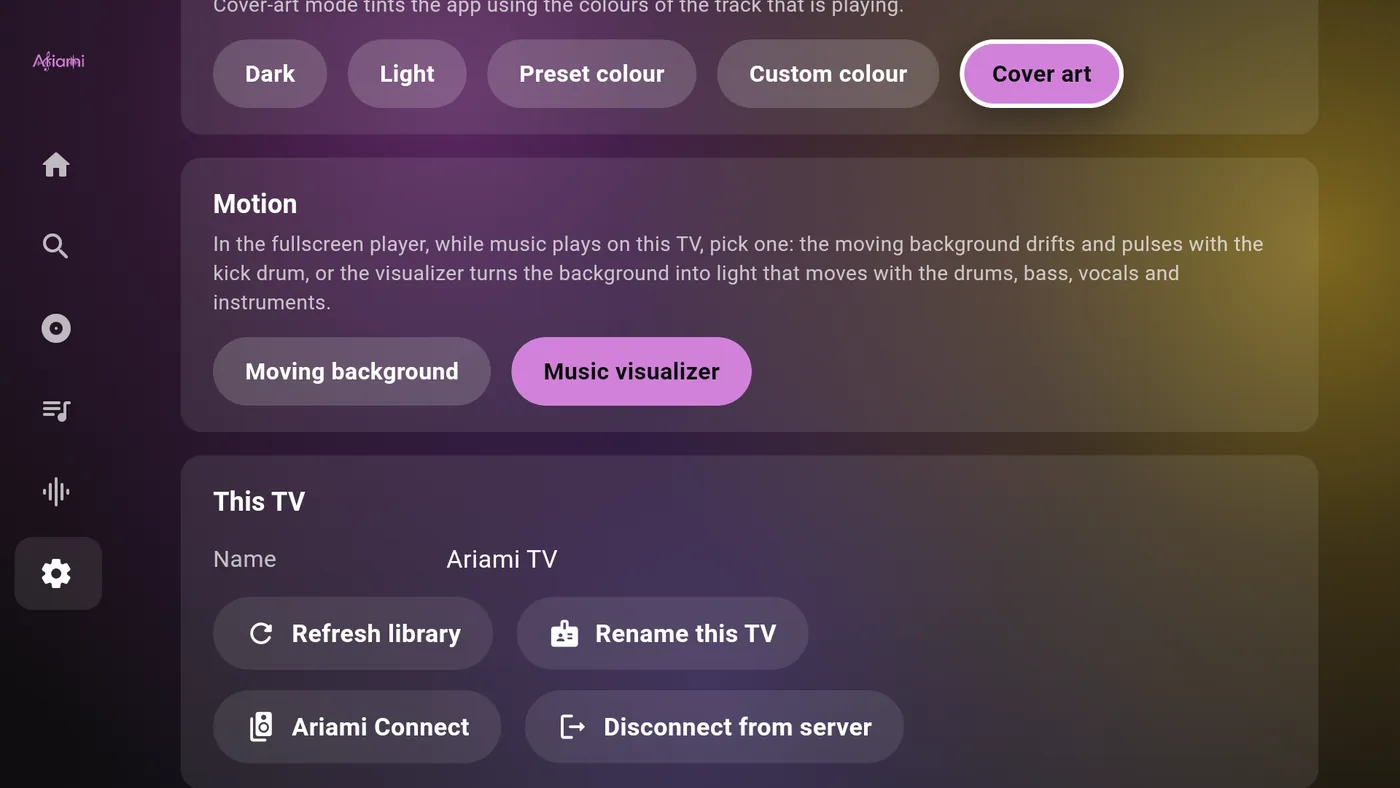Enable the Moving background motion option

pyautogui.click(x=352, y=371)
